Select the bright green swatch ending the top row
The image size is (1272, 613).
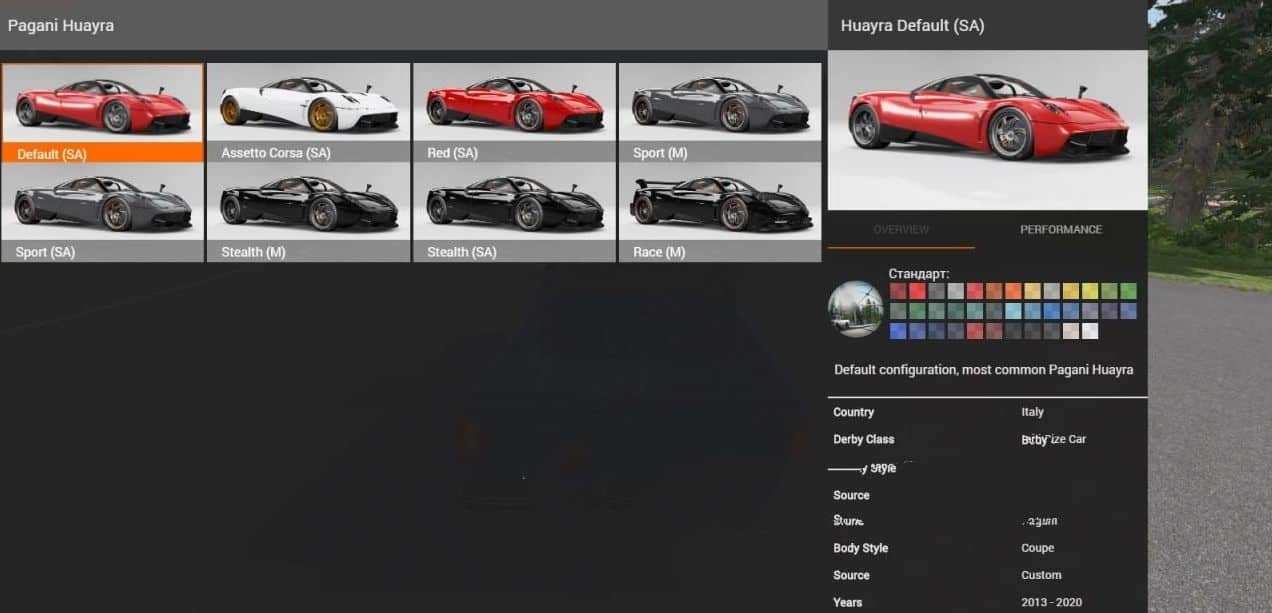[x=1128, y=291]
